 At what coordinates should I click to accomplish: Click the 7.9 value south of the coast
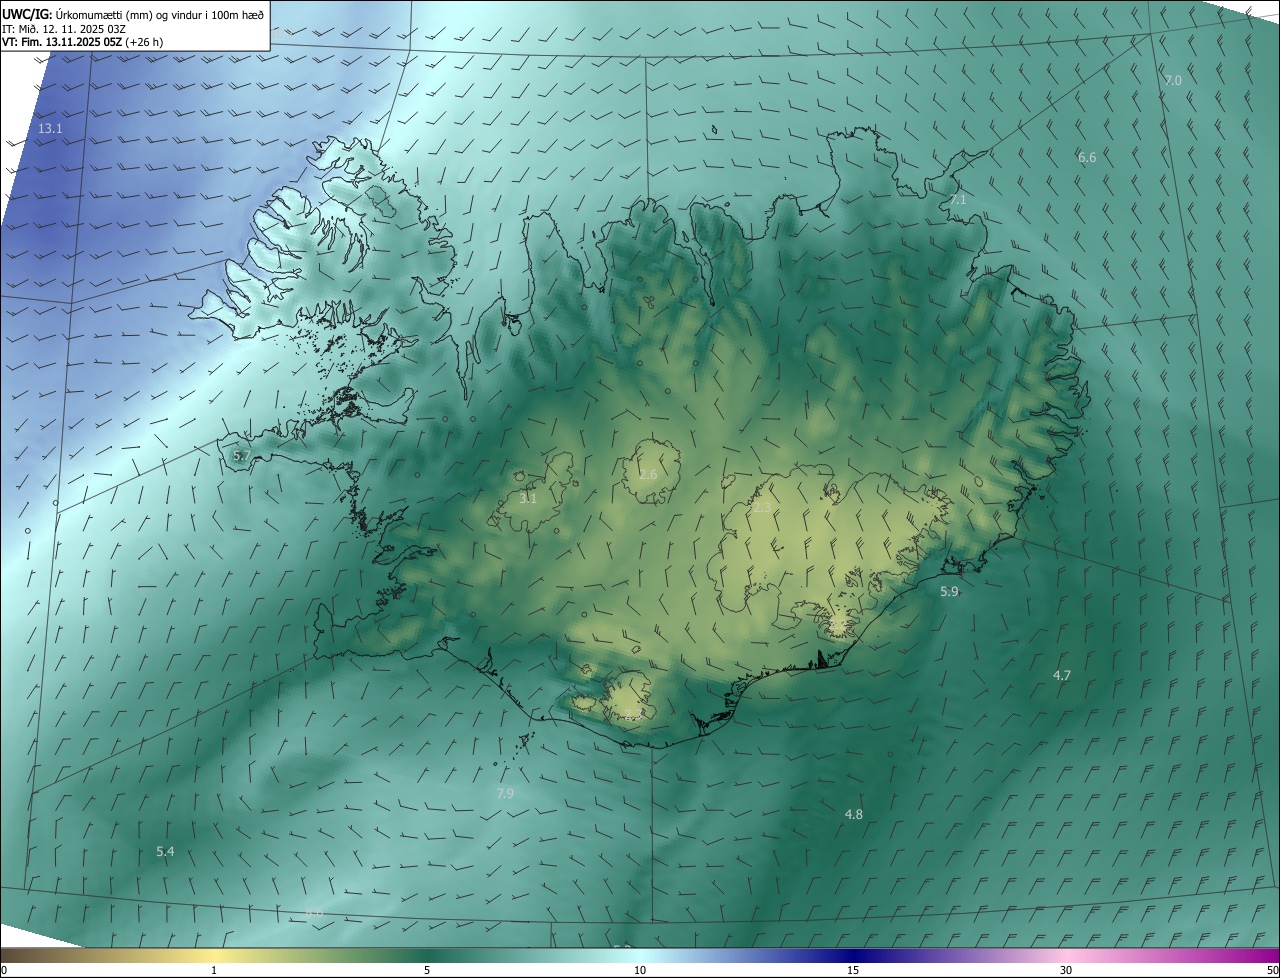[505, 793]
